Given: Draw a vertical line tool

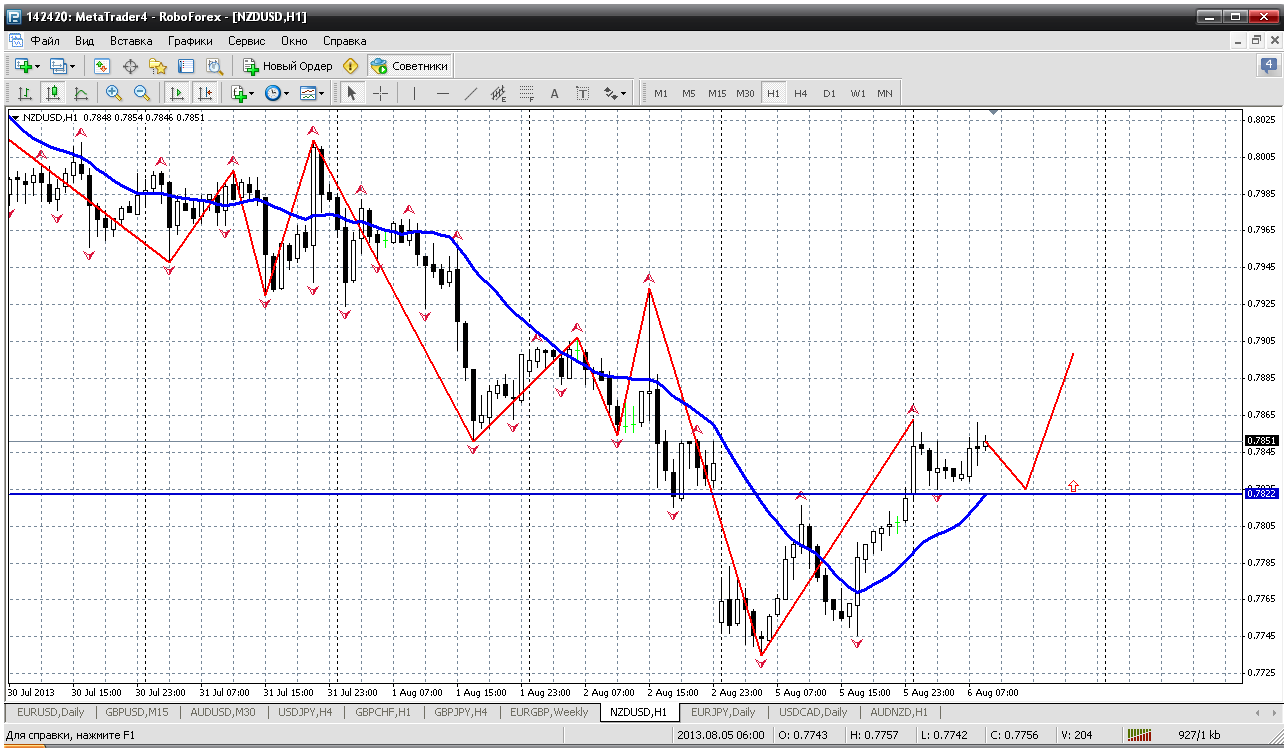Looking at the screenshot, I should [x=414, y=93].
